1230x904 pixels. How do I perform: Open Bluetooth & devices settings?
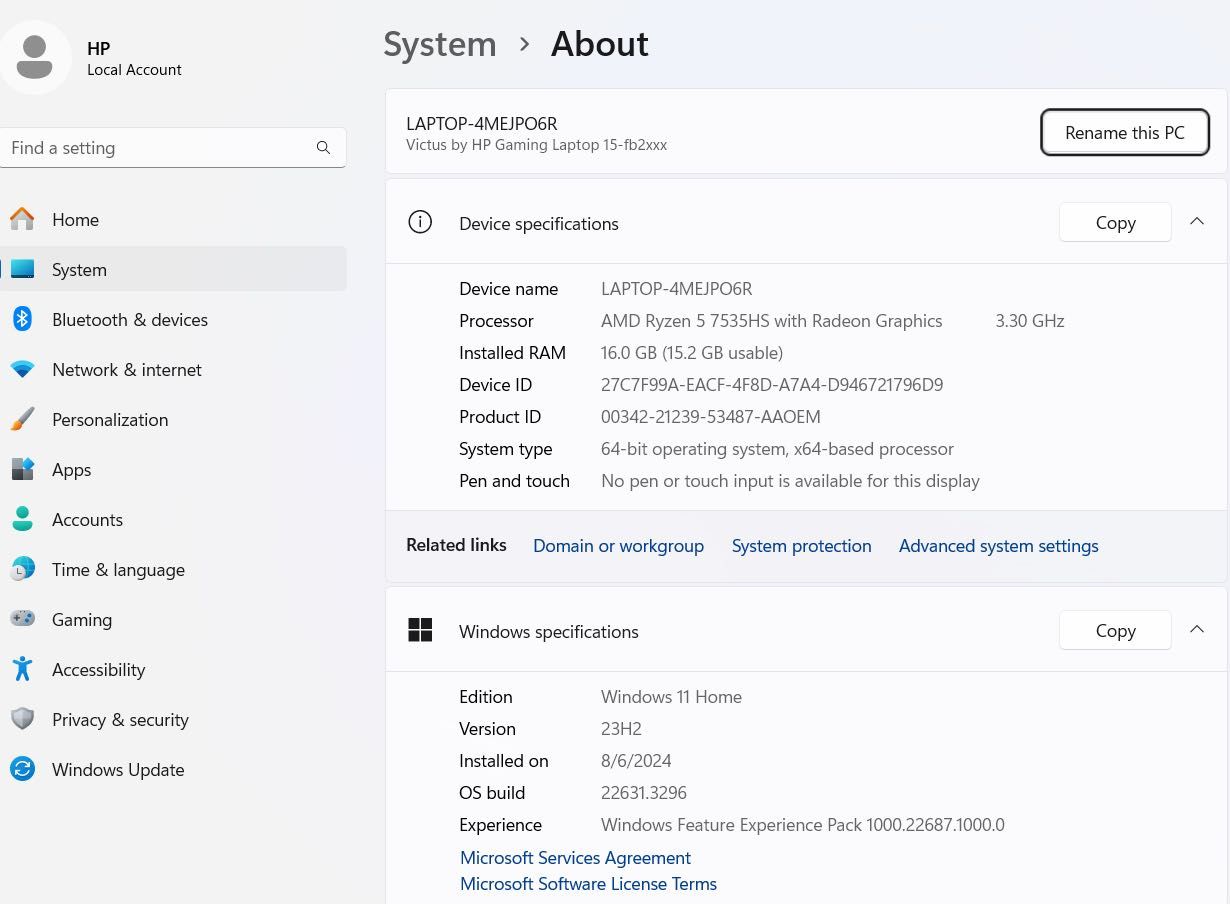coord(173,319)
